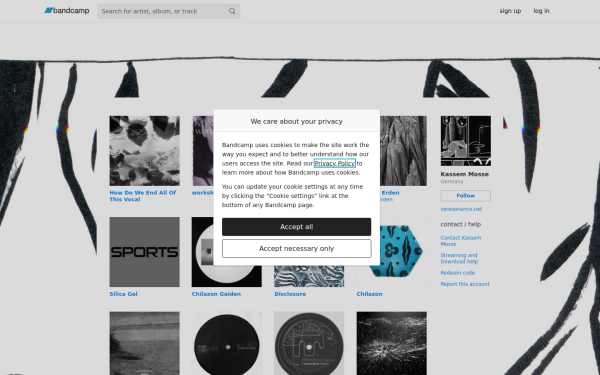Click the Bandcamp logo
Viewport: 600px width, 375px height.
67,11
